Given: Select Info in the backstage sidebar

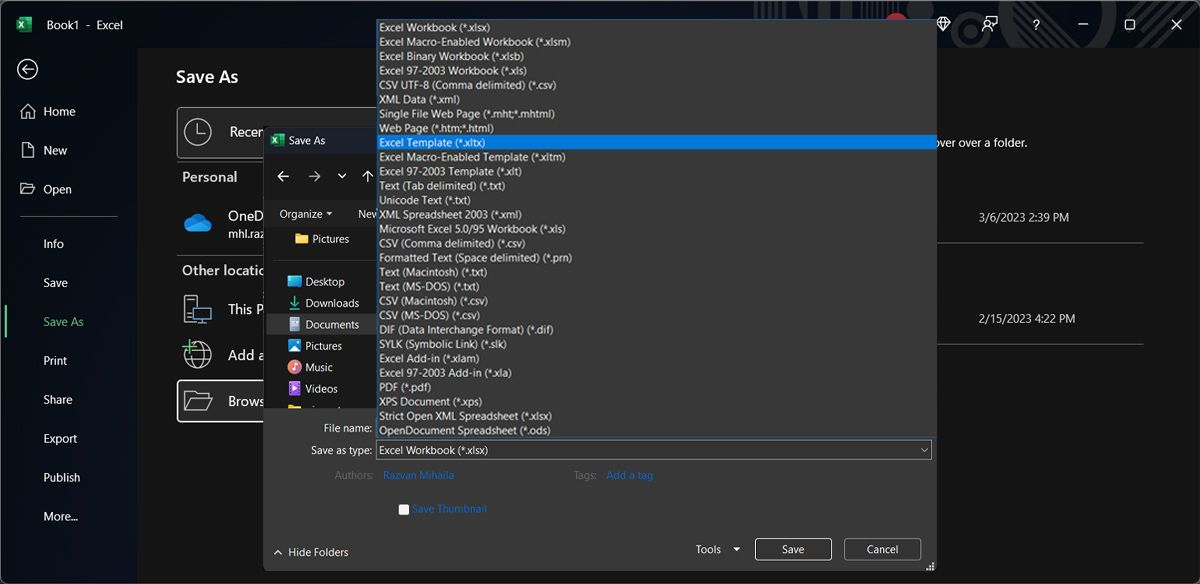Looking at the screenshot, I should pos(54,244).
